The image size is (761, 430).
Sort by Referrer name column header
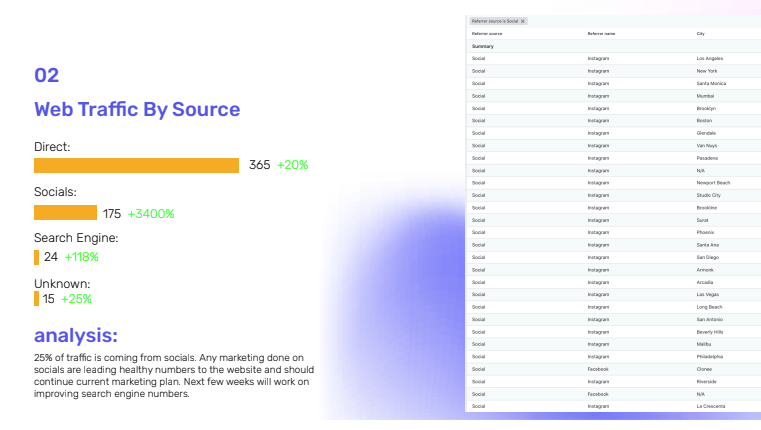[602, 34]
